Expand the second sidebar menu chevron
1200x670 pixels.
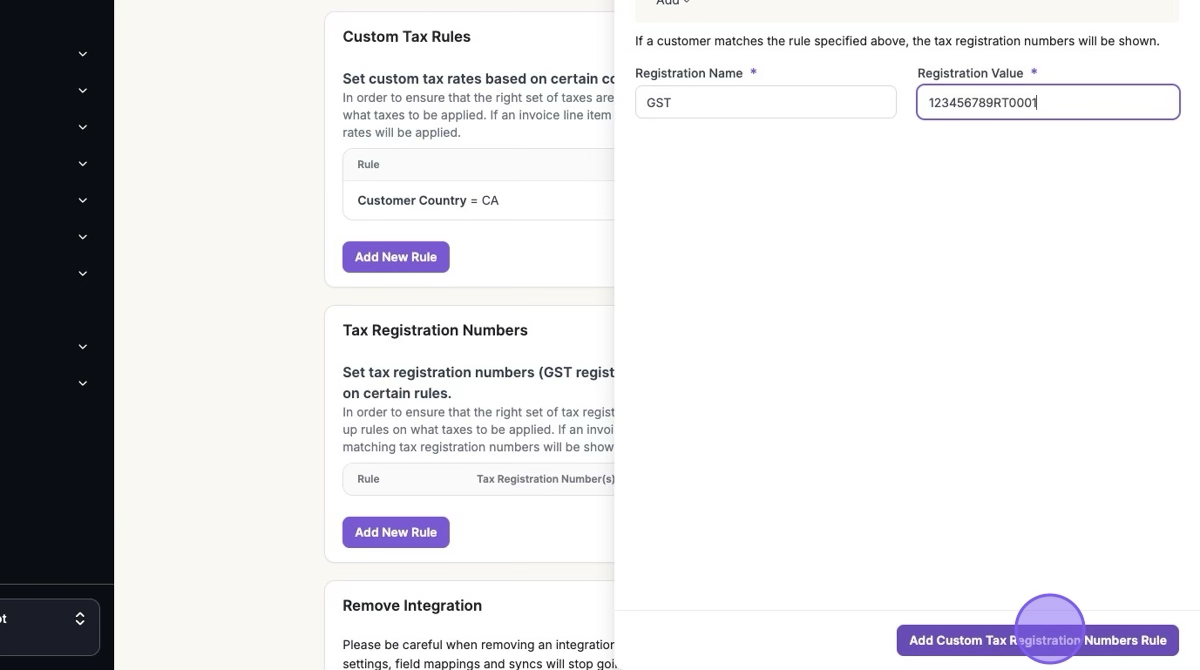pos(83,91)
